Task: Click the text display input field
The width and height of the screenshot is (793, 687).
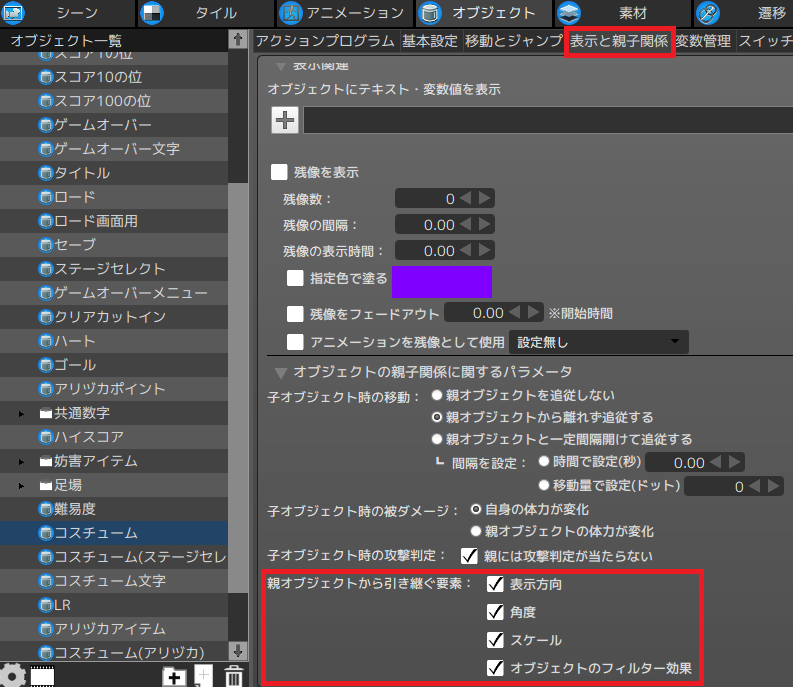Action: click(x=548, y=120)
